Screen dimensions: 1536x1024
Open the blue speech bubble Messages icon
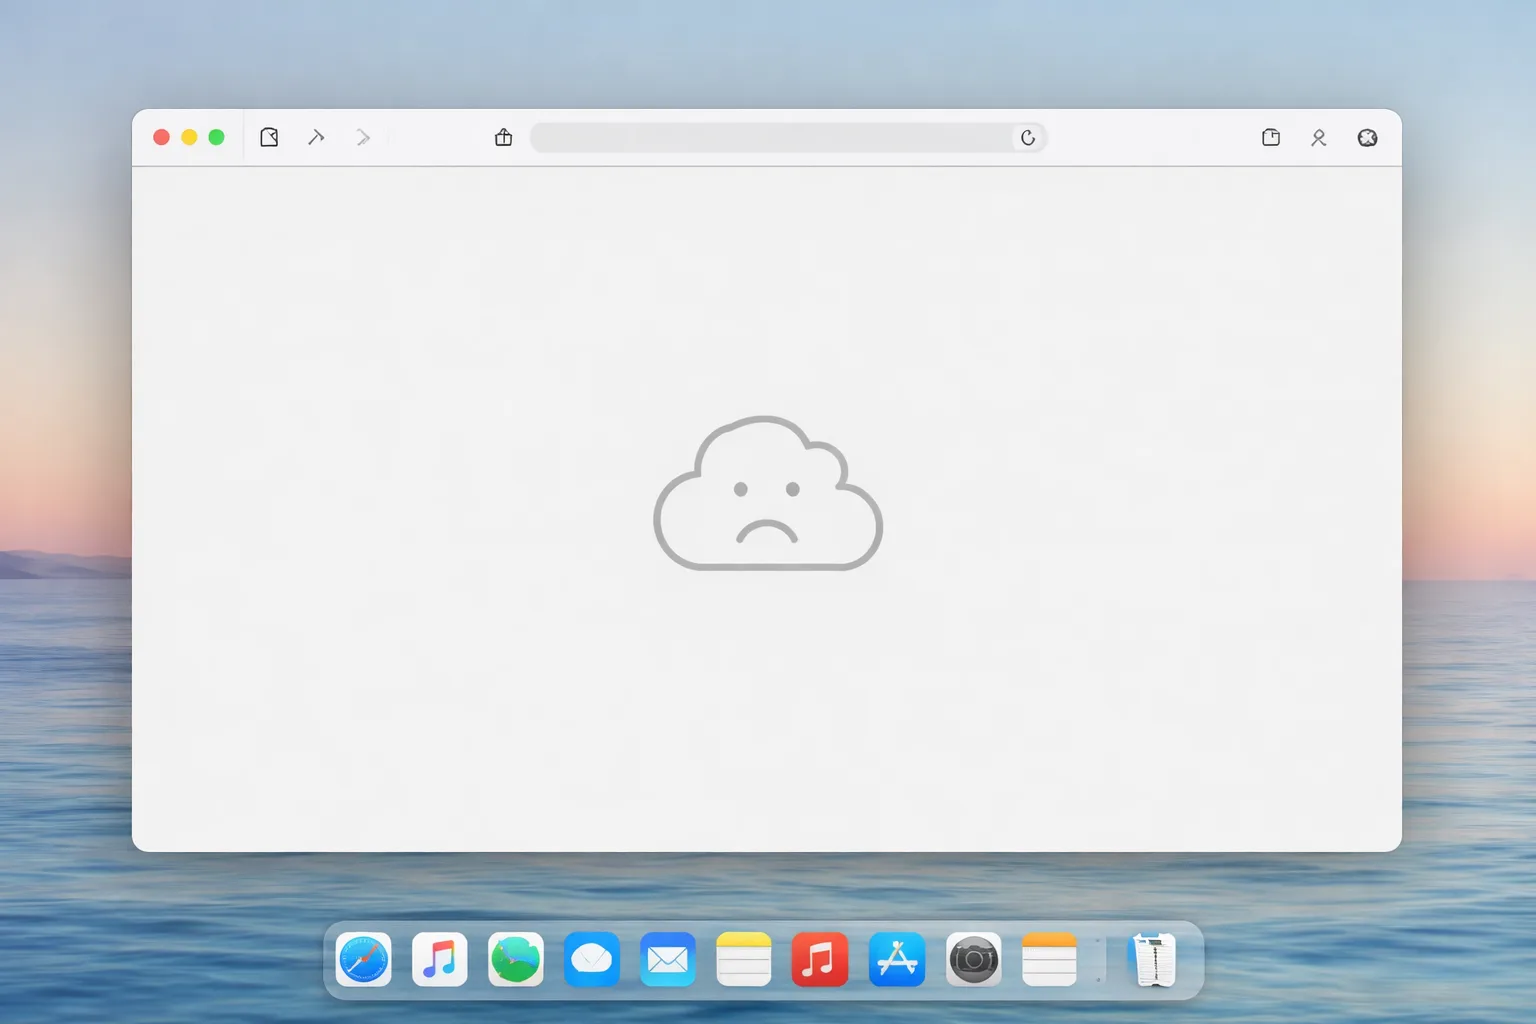click(x=592, y=960)
